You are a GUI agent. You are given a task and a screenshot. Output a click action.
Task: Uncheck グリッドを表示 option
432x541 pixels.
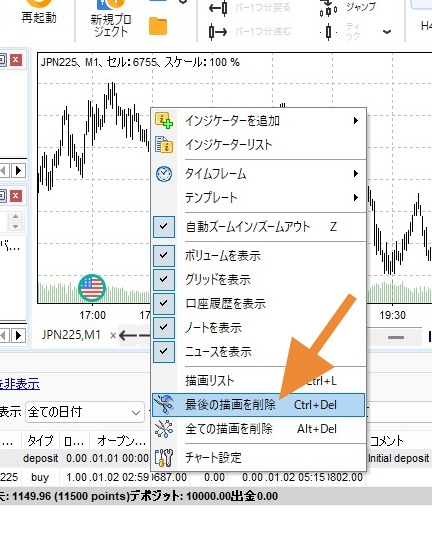164,279
